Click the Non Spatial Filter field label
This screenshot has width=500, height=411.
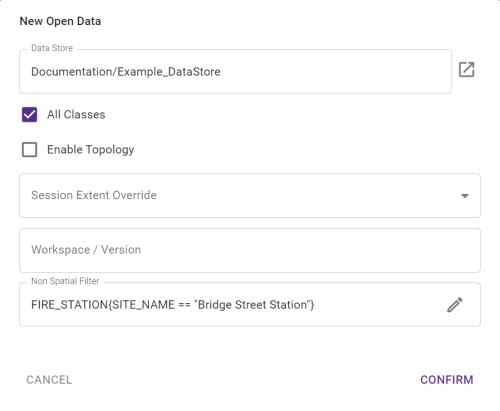pos(65,281)
